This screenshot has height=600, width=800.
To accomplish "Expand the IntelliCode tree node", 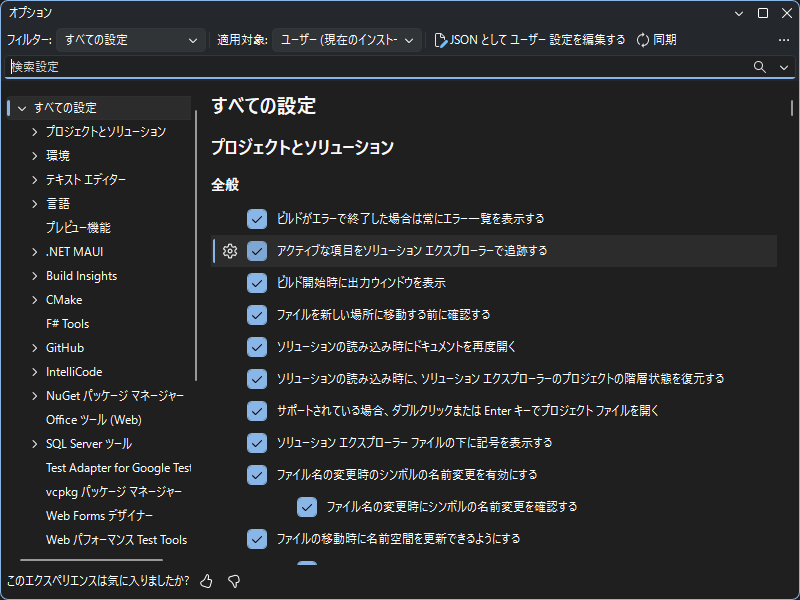I will [x=35, y=372].
